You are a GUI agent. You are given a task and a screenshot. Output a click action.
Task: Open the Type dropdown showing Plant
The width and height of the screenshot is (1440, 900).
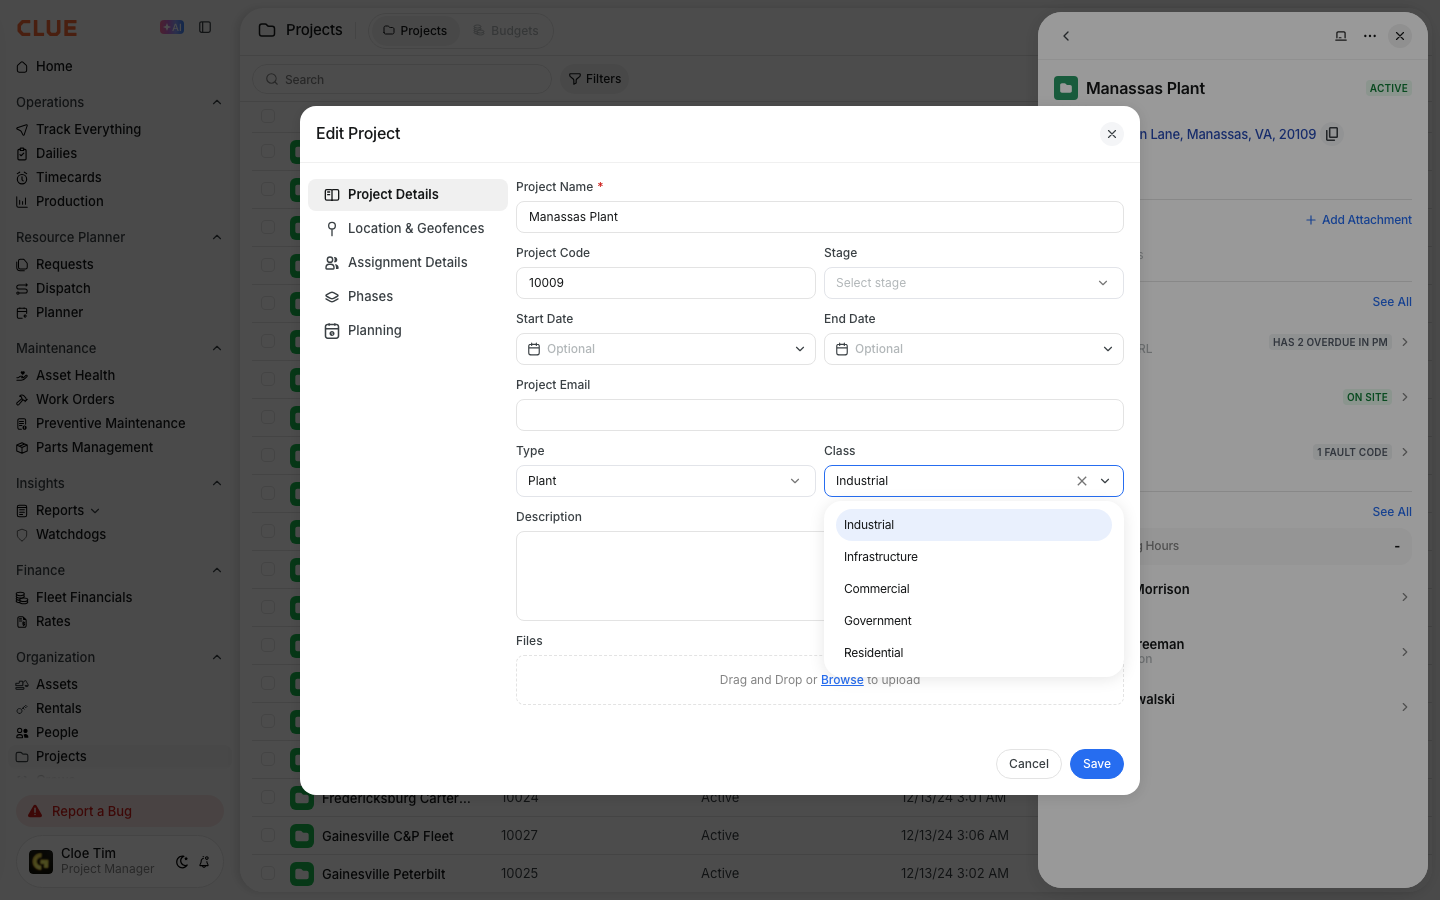(x=666, y=481)
